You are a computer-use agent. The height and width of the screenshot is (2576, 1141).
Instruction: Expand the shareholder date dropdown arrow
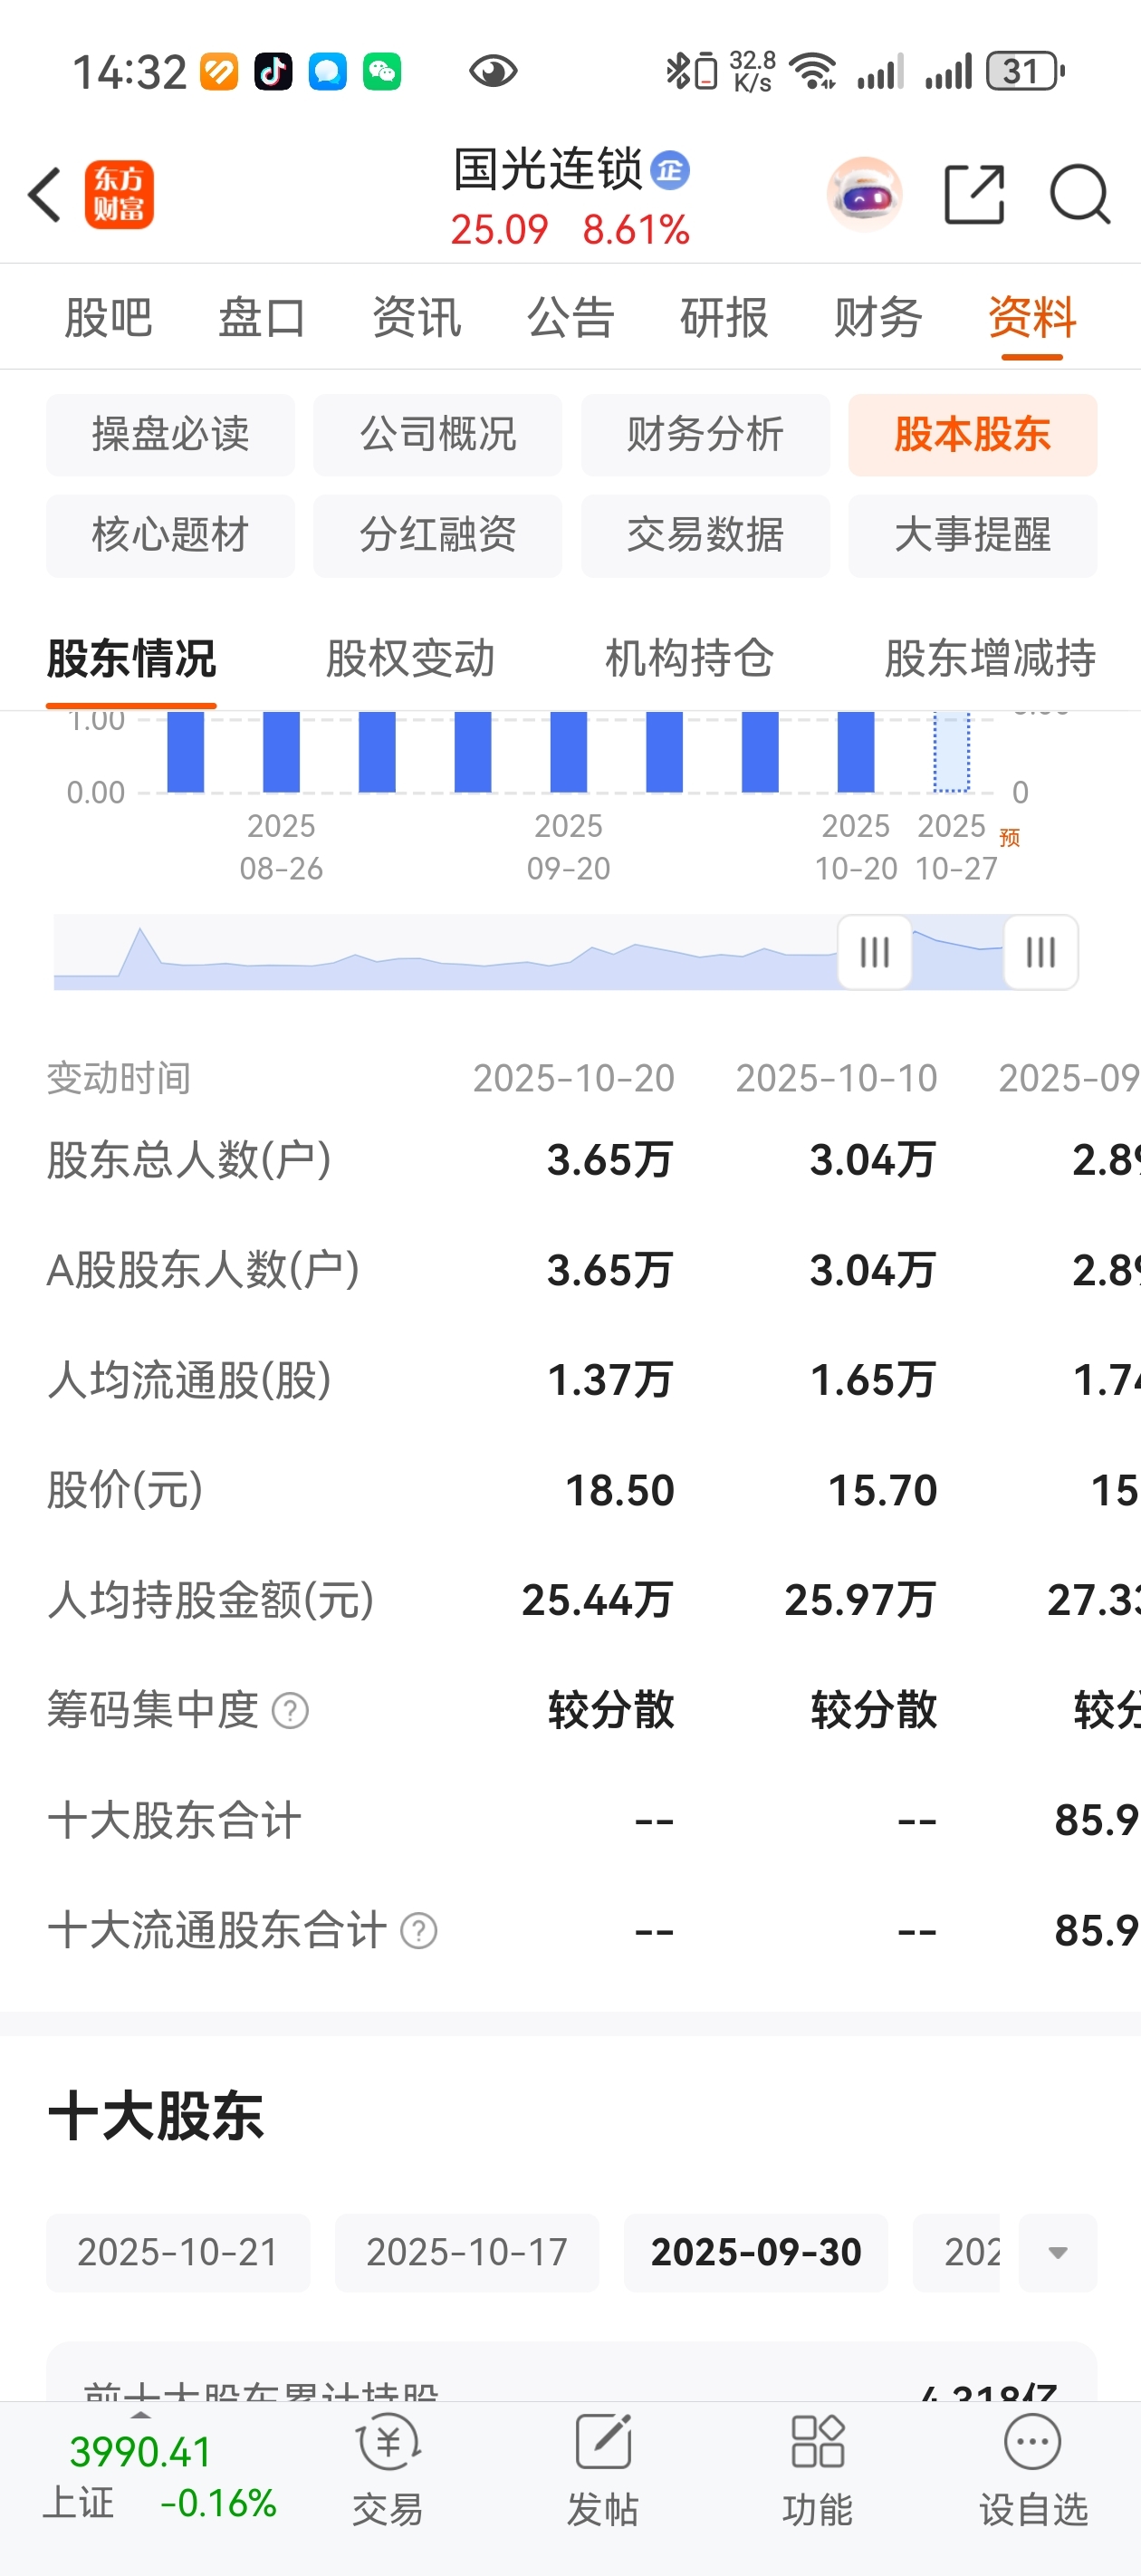1058,2252
